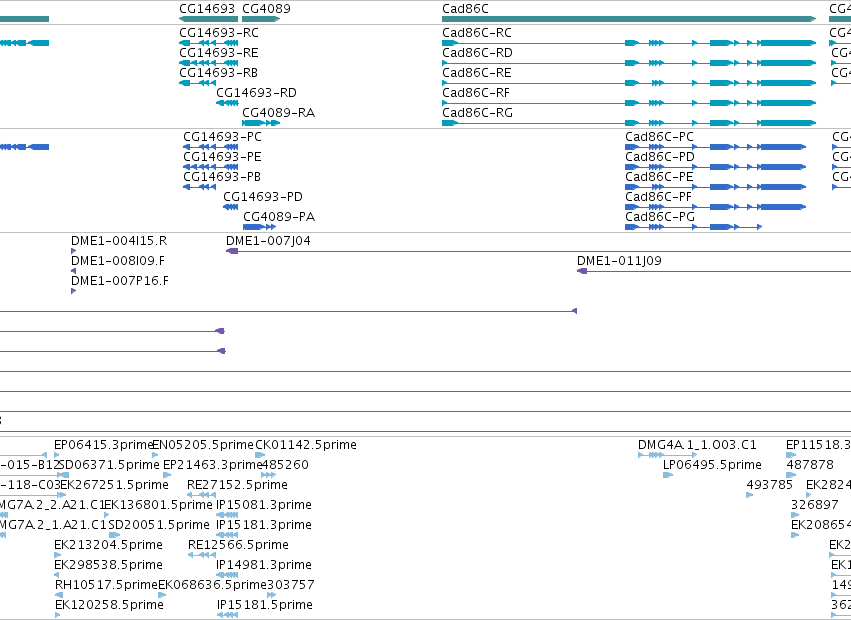Open EST RH10517.5prime

point(106,585)
